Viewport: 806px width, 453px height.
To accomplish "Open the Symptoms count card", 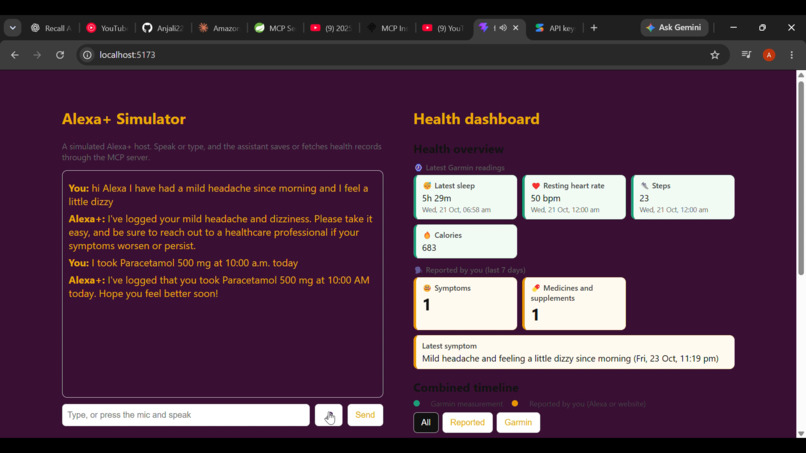I will [465, 303].
